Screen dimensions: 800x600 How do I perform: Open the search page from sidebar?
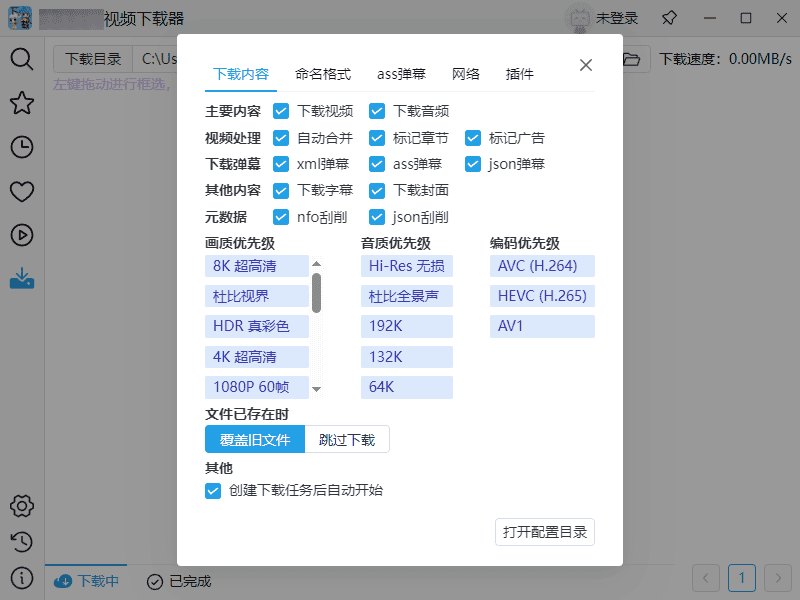click(22, 59)
